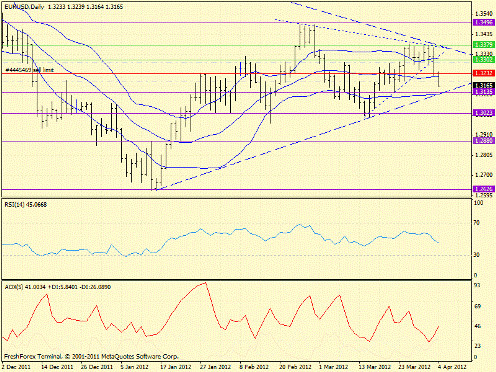Screen dimensions: 496x372
Task: Click the 1.2805 price scale value
Action: pos(484,155)
